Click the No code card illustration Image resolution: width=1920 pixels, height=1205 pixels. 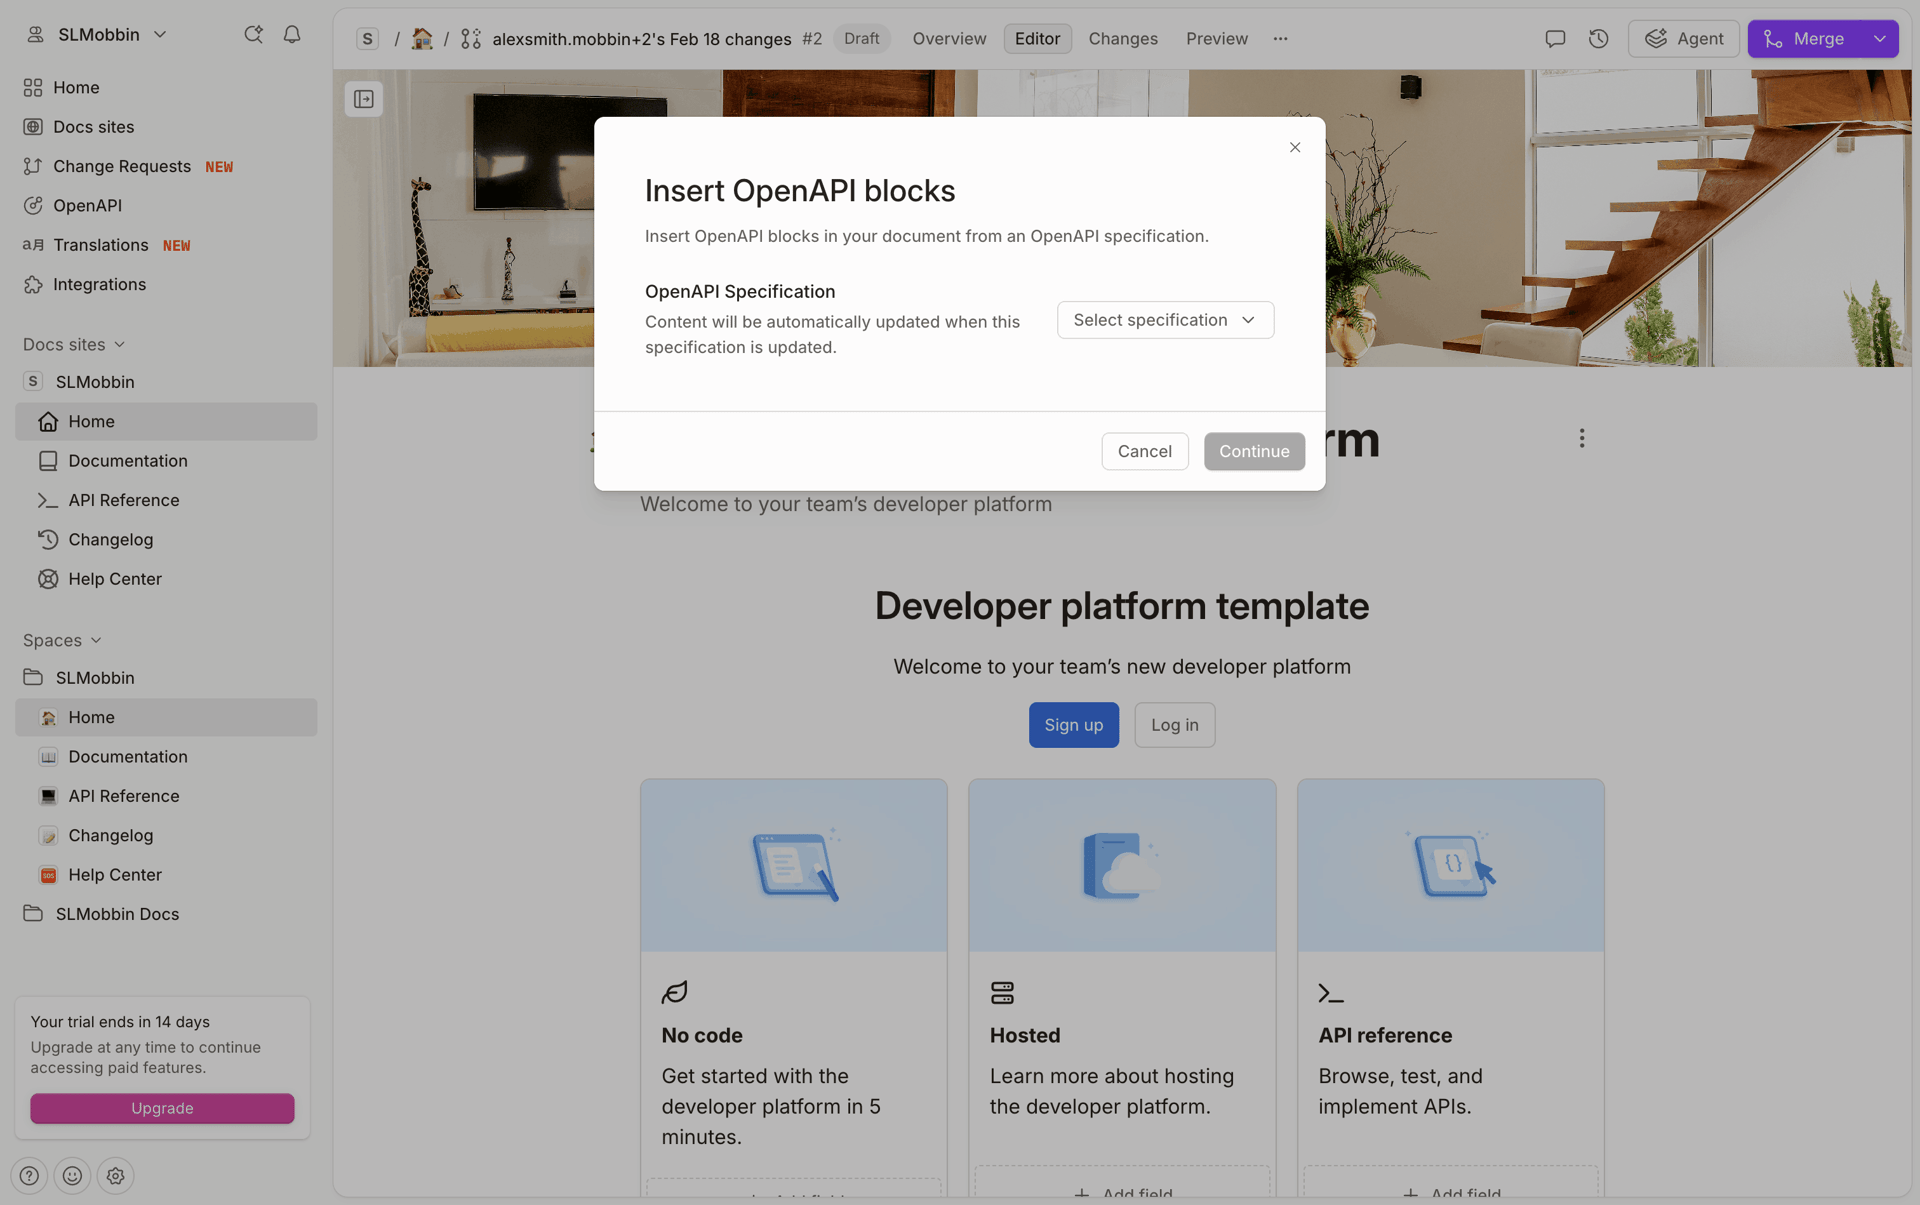point(794,866)
